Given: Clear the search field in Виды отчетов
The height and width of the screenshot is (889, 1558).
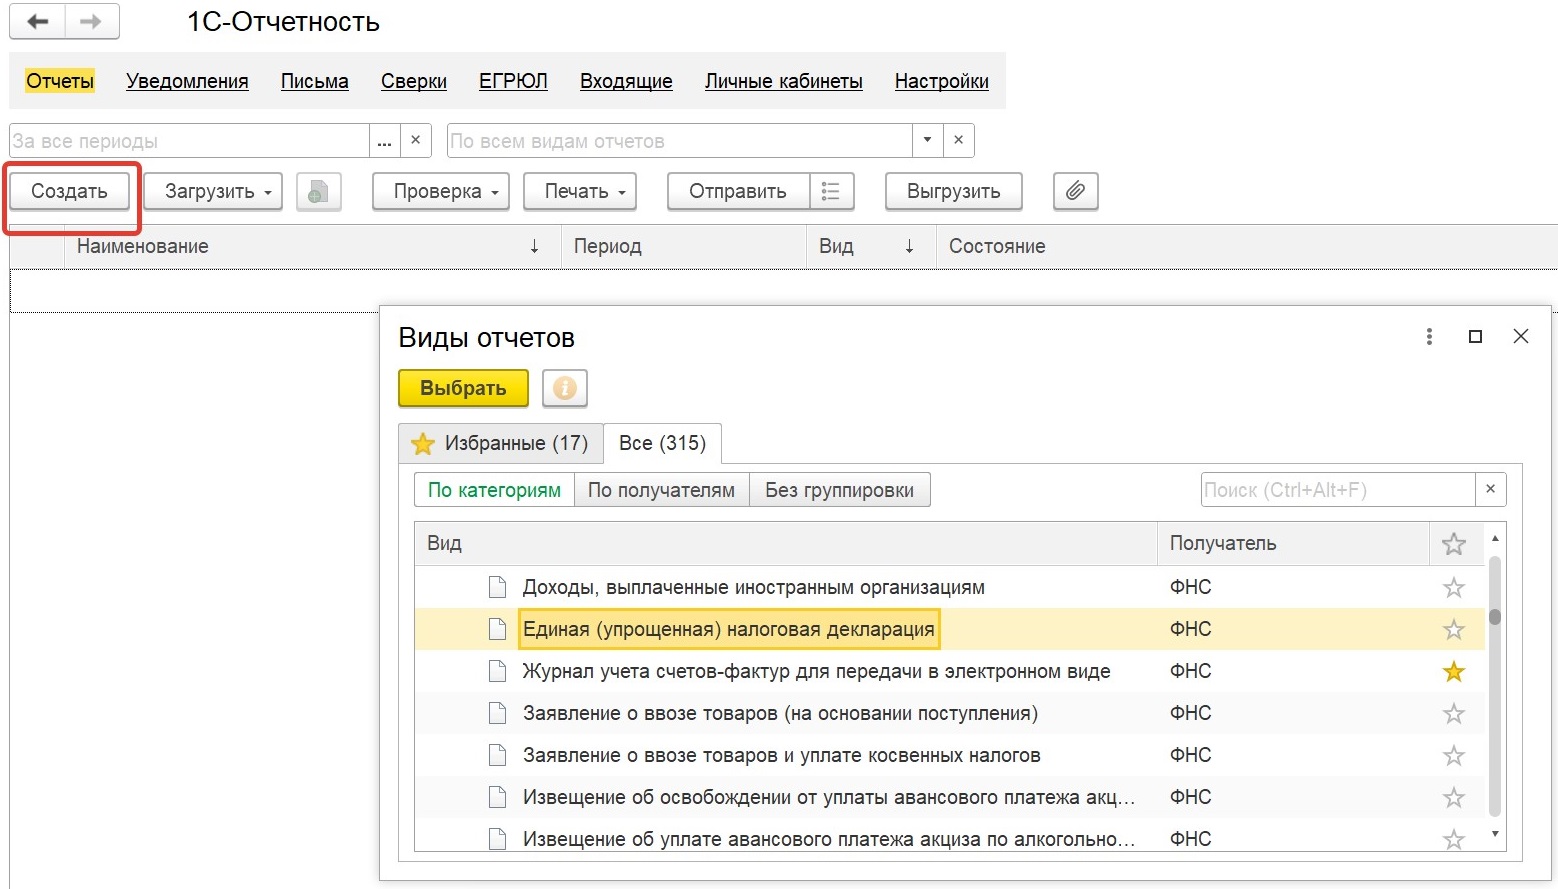Looking at the screenshot, I should [1491, 489].
